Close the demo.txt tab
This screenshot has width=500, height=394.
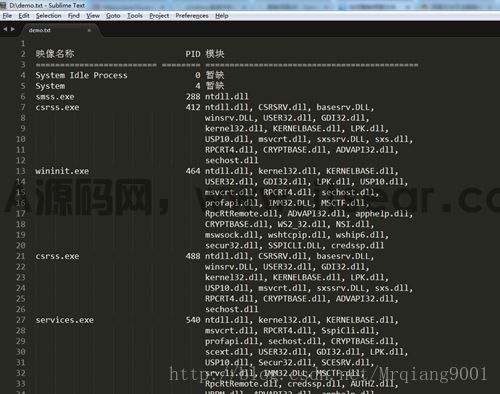click(89, 30)
